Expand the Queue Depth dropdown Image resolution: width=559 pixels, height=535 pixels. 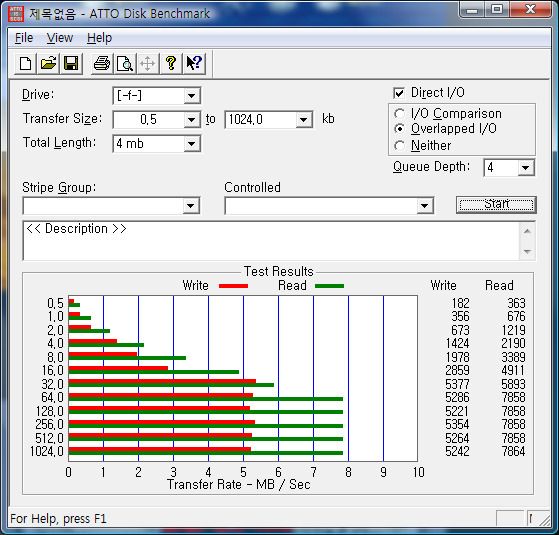[526, 168]
